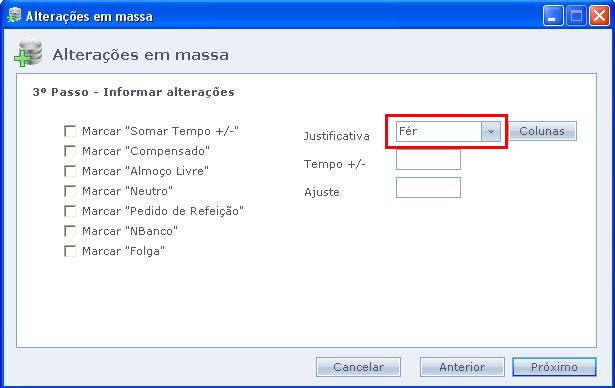
Task: Maximize the Alterações em massa window
Action: 576,16
